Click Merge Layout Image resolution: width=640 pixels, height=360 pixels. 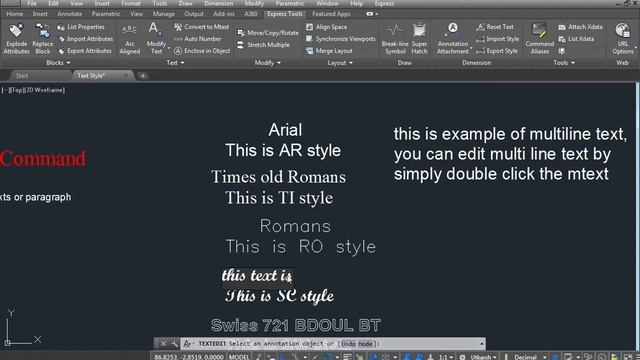[x=329, y=51]
